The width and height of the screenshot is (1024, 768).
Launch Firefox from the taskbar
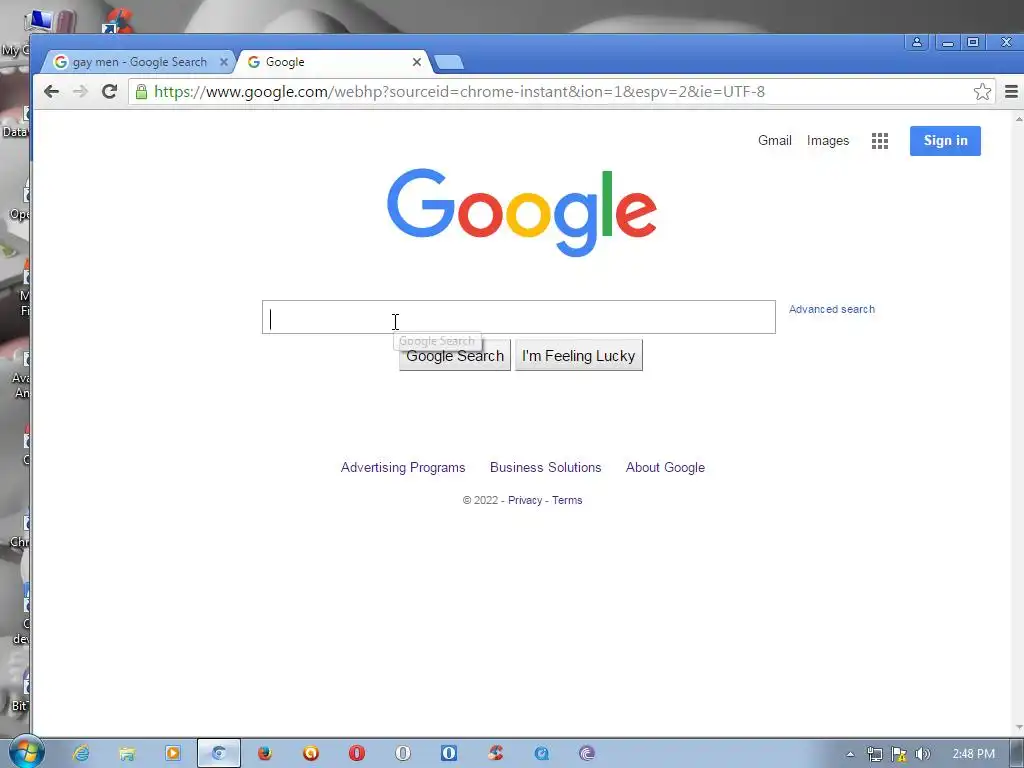(264, 754)
